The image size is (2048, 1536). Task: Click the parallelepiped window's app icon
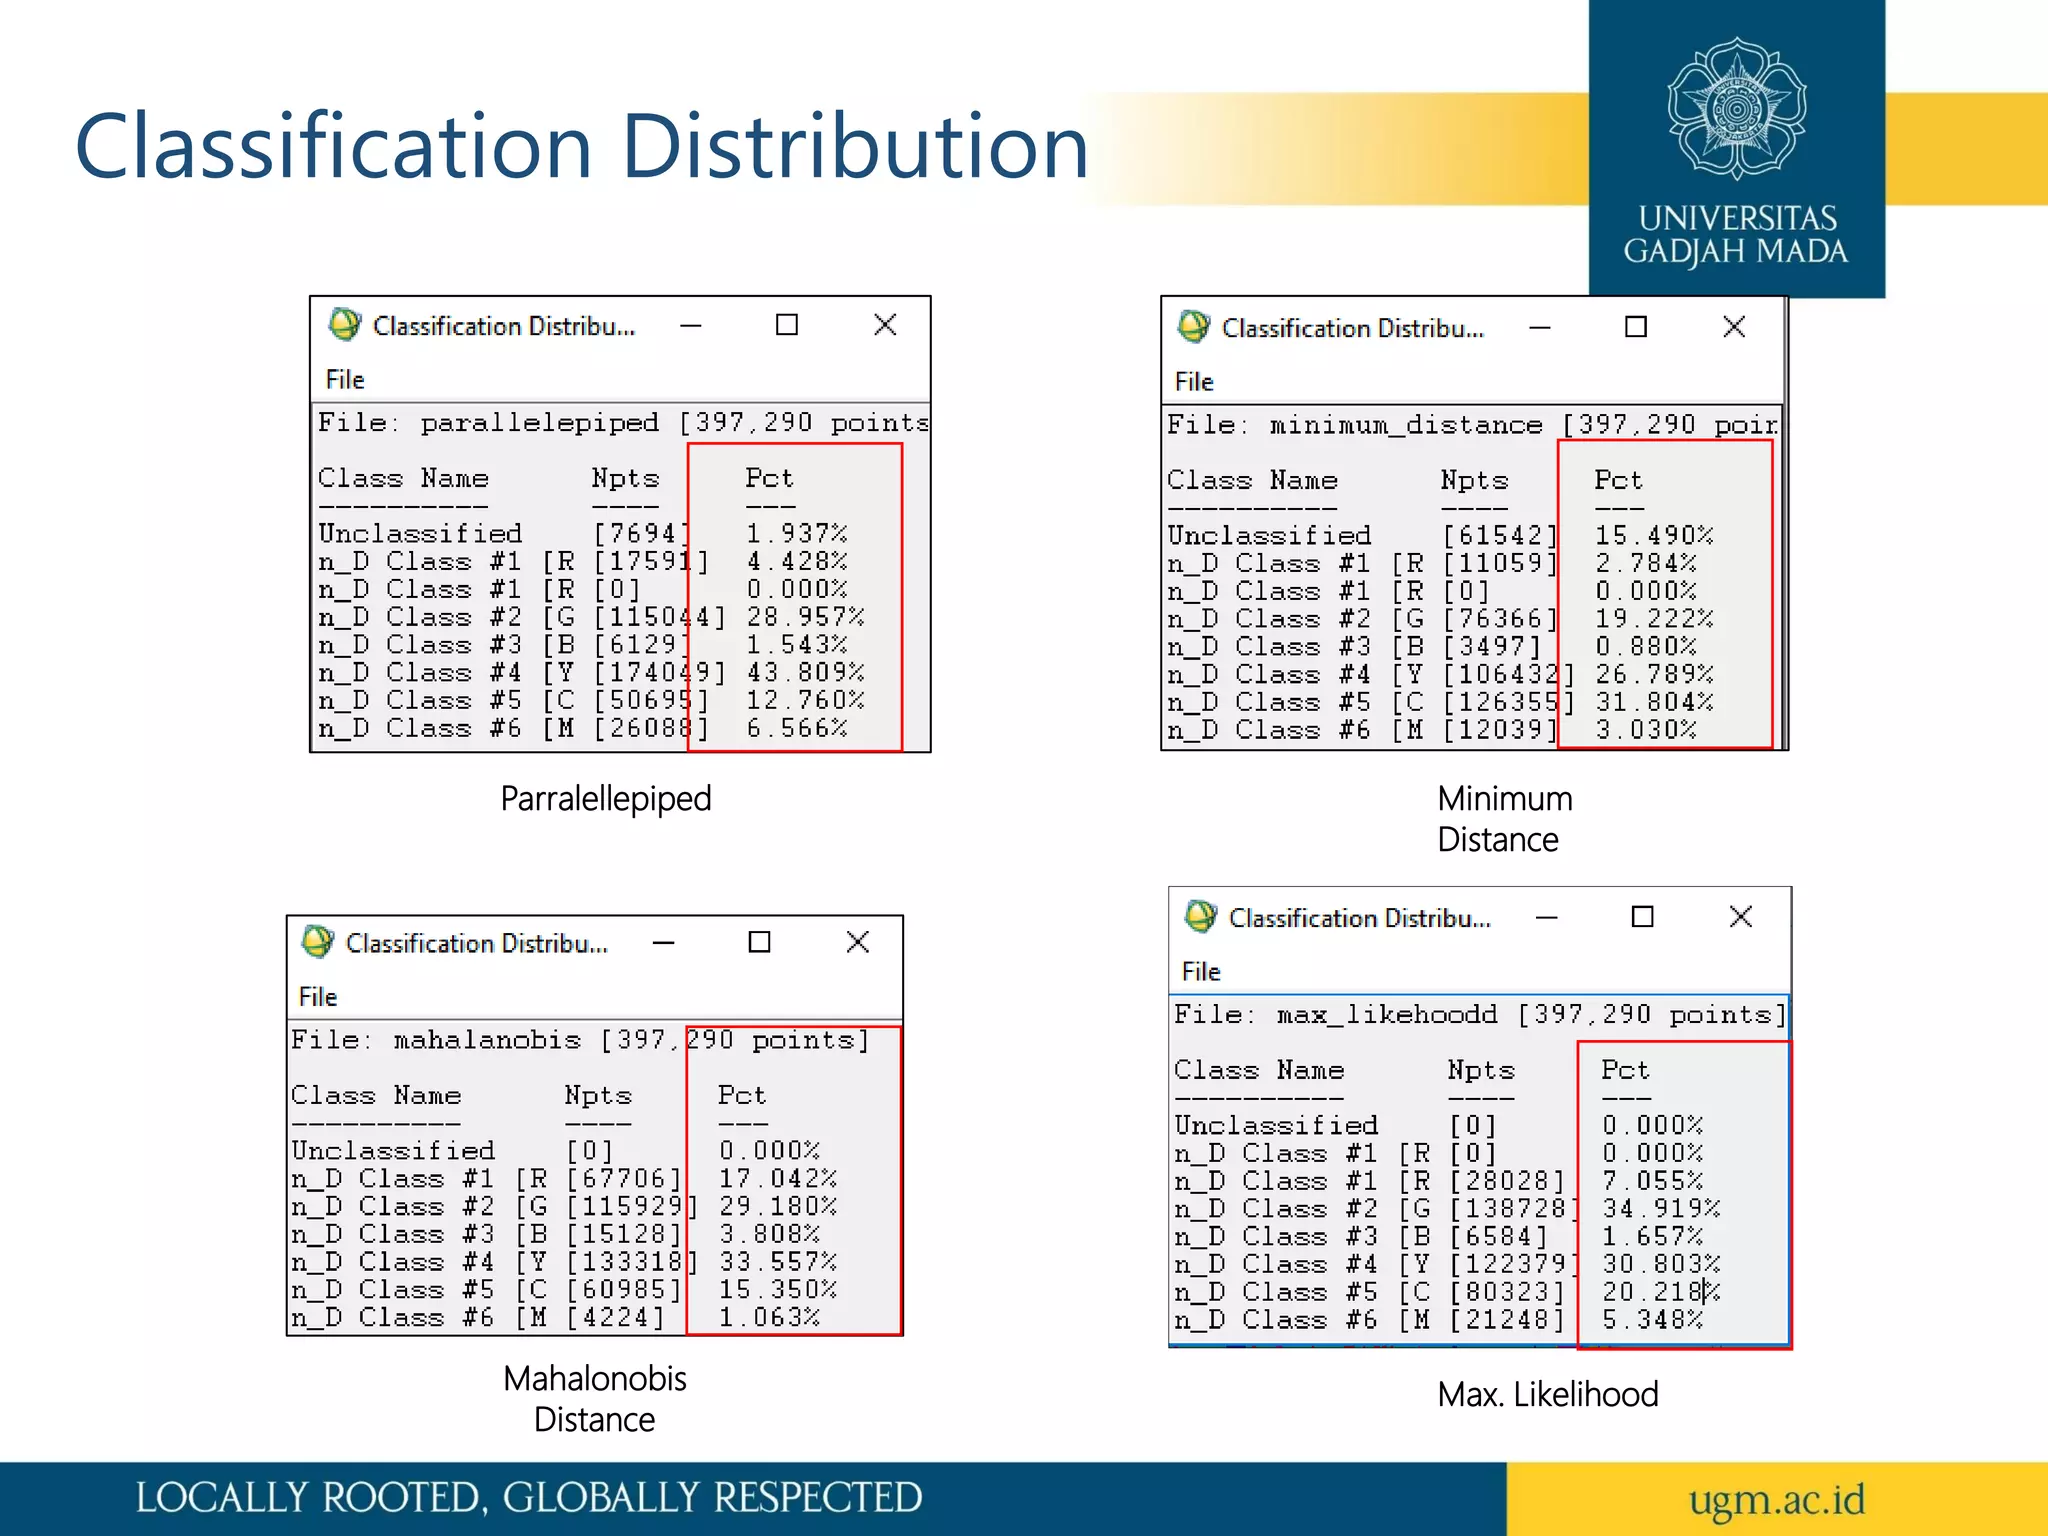tap(344, 324)
